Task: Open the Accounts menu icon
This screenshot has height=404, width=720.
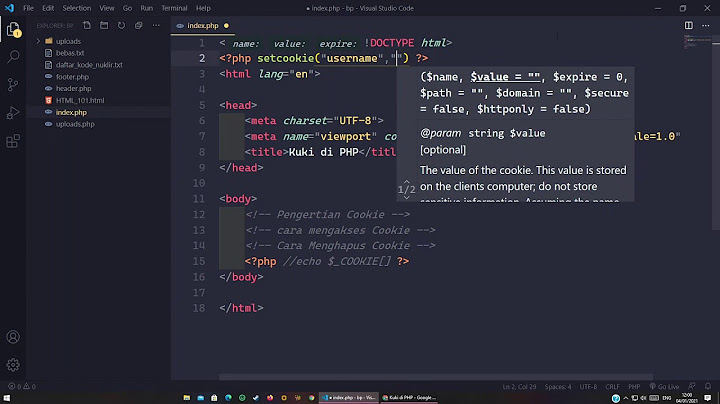Action: tap(13, 337)
